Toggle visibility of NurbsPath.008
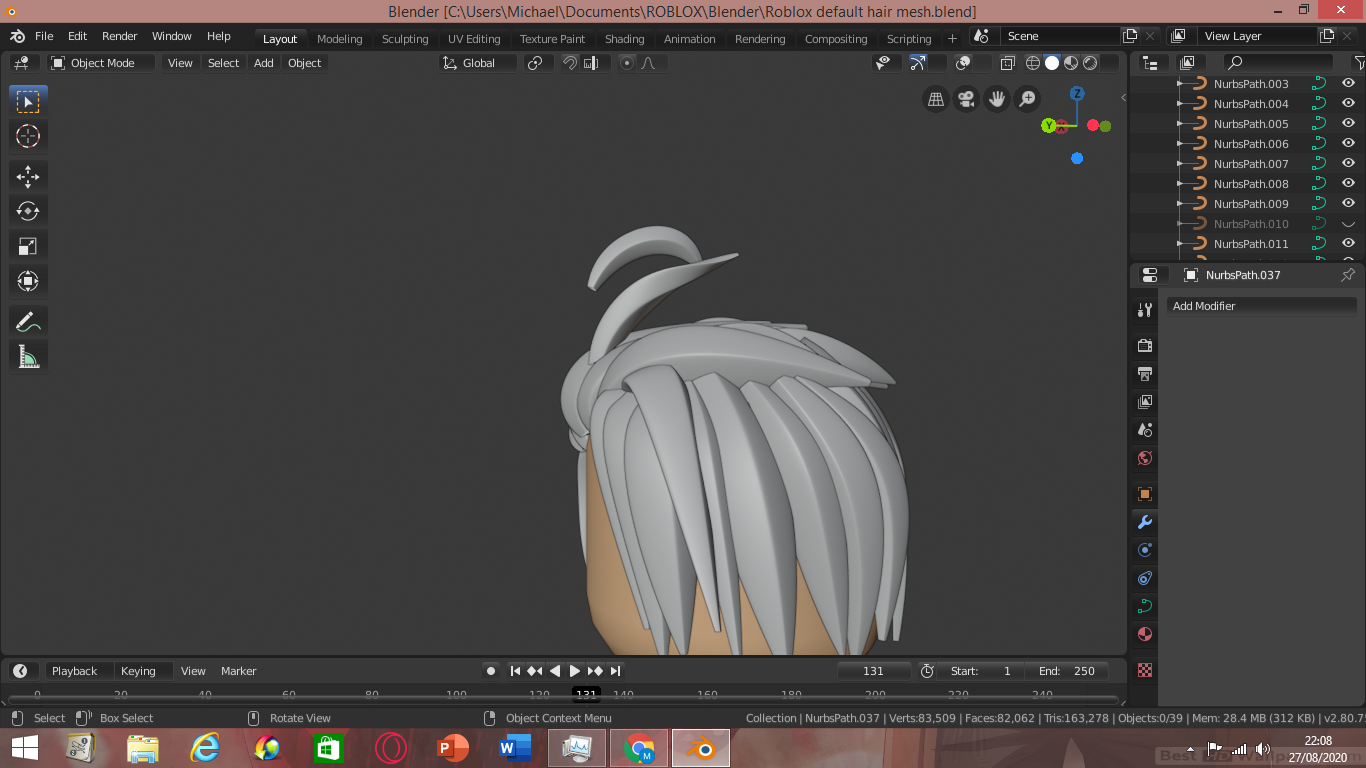The height and width of the screenshot is (768, 1366). [1348, 184]
